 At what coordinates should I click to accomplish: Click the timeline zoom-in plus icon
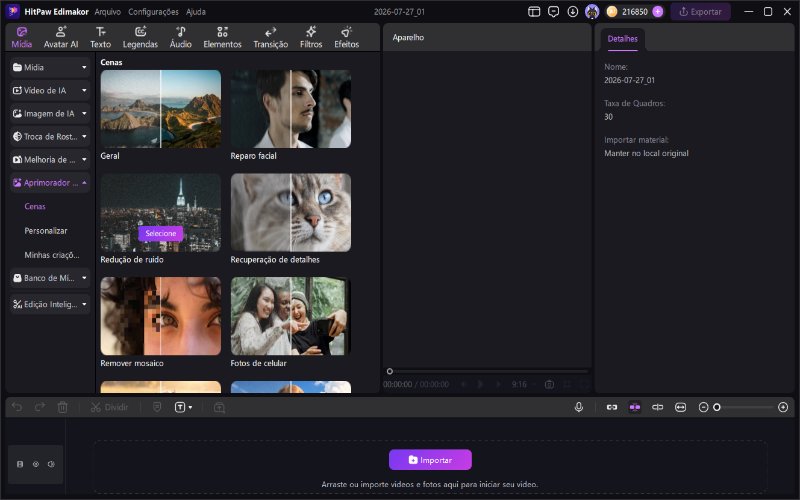pos(783,407)
